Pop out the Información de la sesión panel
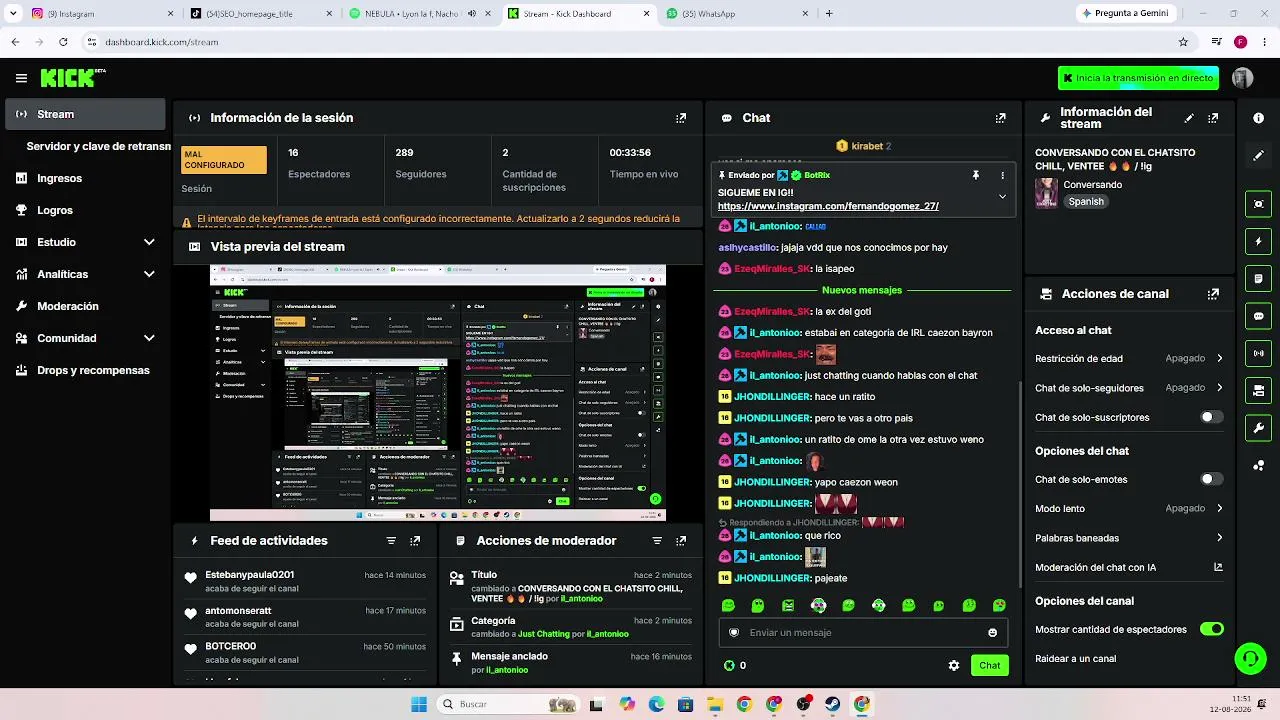1280x720 pixels. 681,118
